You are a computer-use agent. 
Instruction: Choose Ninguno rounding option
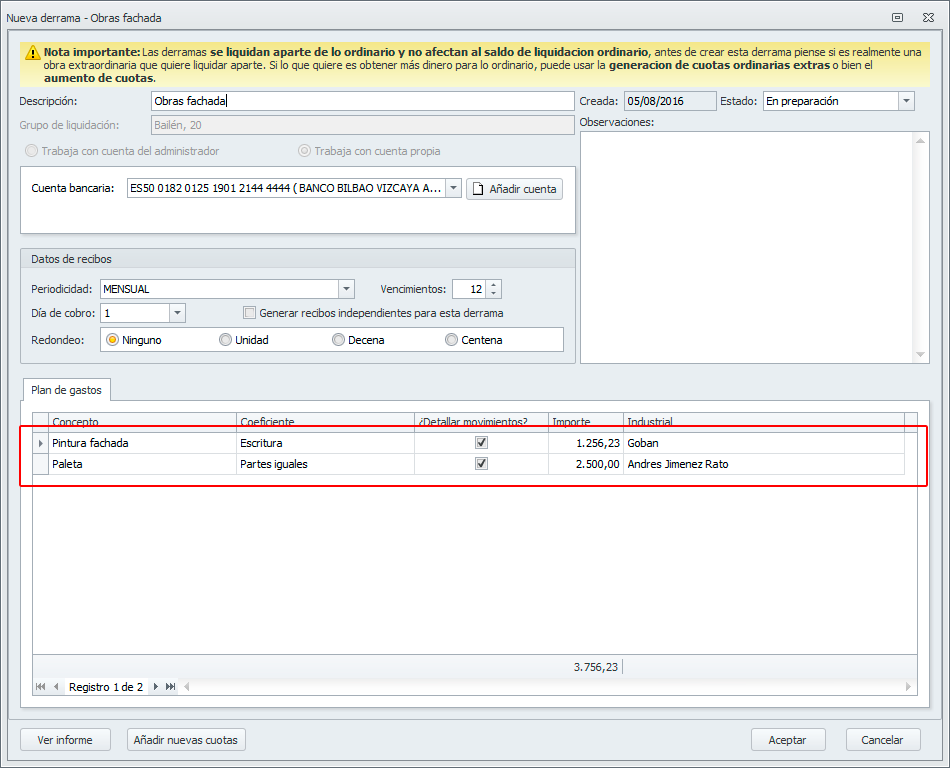(x=112, y=340)
